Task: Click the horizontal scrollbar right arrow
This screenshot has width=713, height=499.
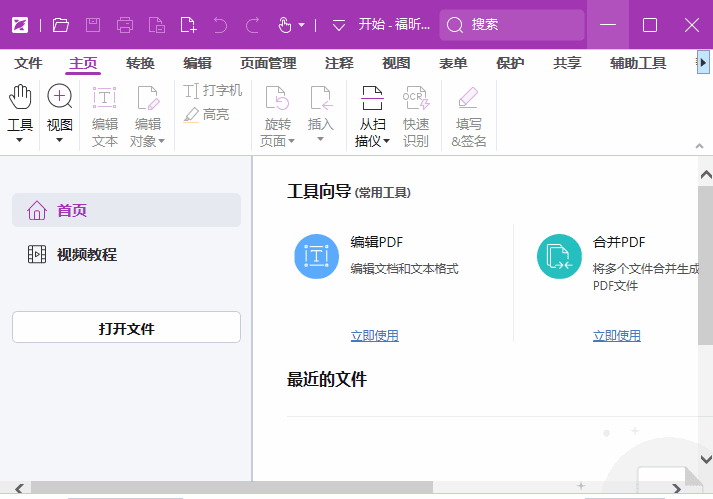Action: (677, 489)
